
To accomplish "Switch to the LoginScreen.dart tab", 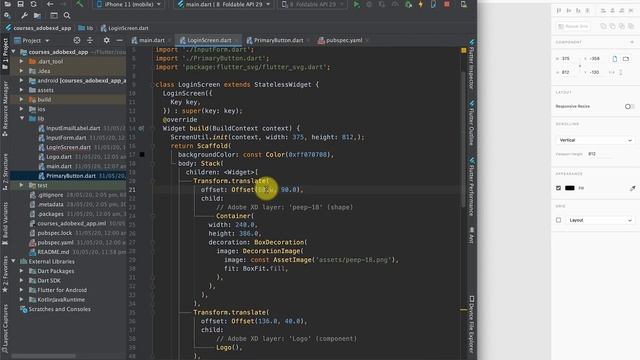I will pos(209,40).
